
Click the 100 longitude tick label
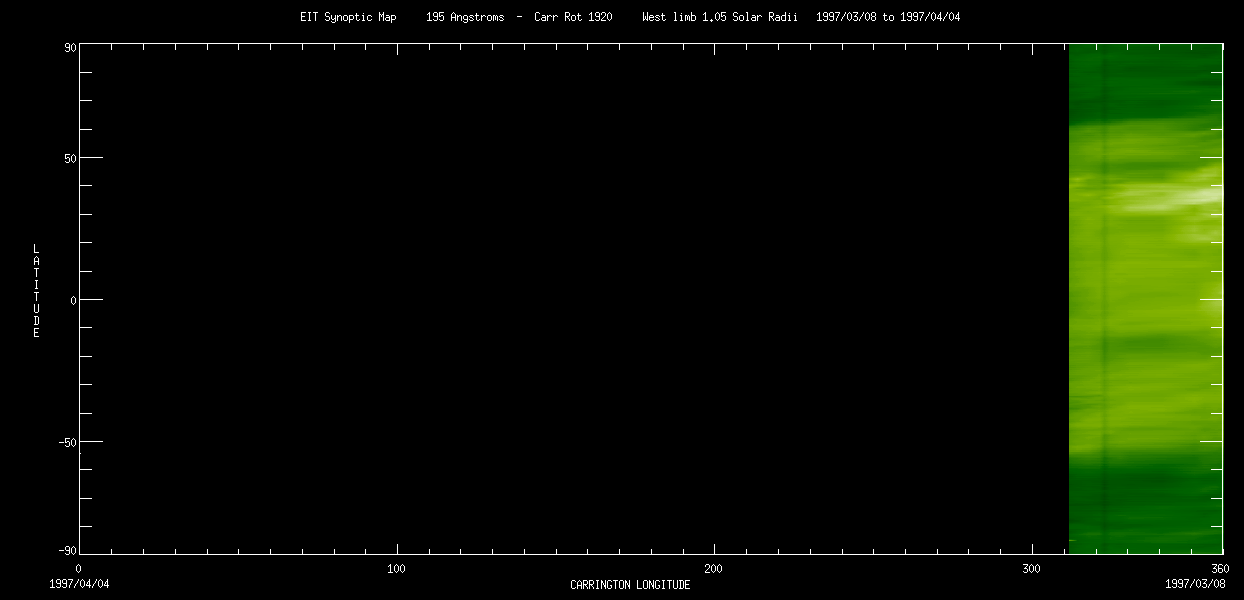[396, 569]
